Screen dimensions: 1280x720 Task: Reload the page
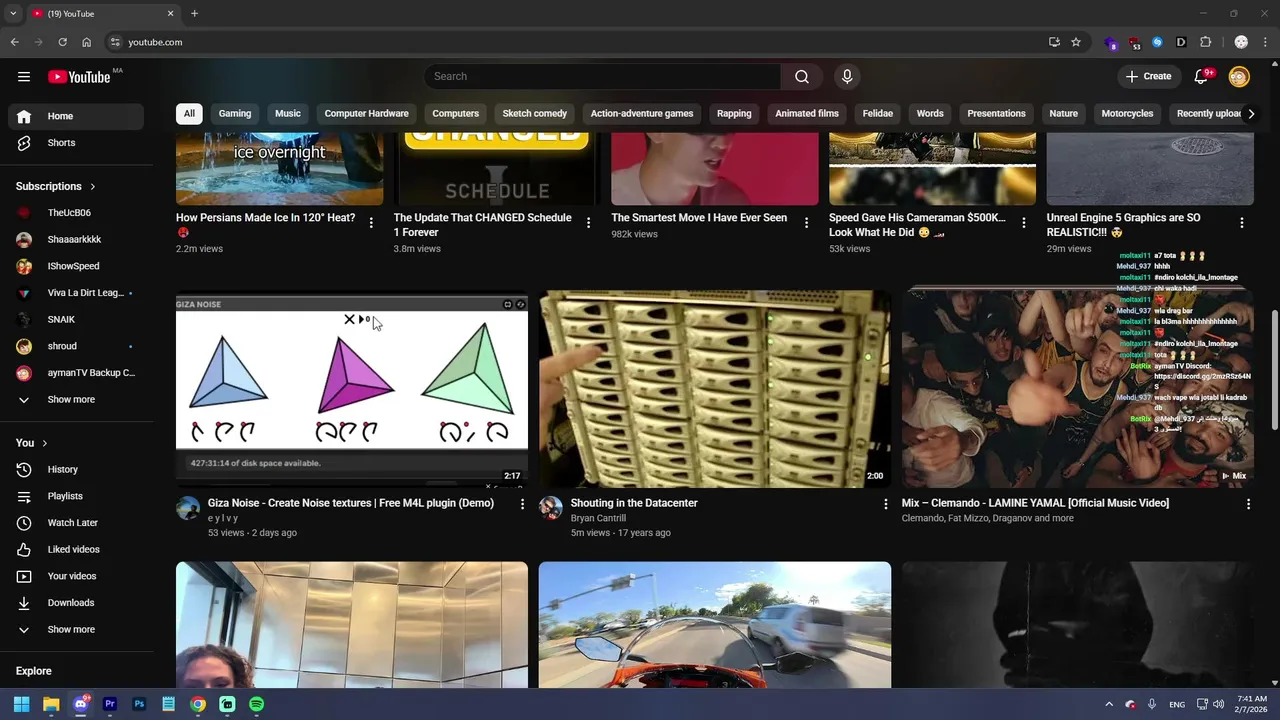pos(62,42)
